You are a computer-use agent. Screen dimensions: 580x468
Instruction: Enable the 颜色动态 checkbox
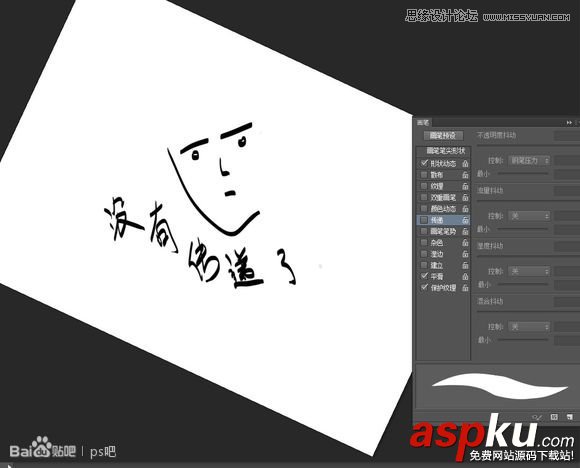424,208
